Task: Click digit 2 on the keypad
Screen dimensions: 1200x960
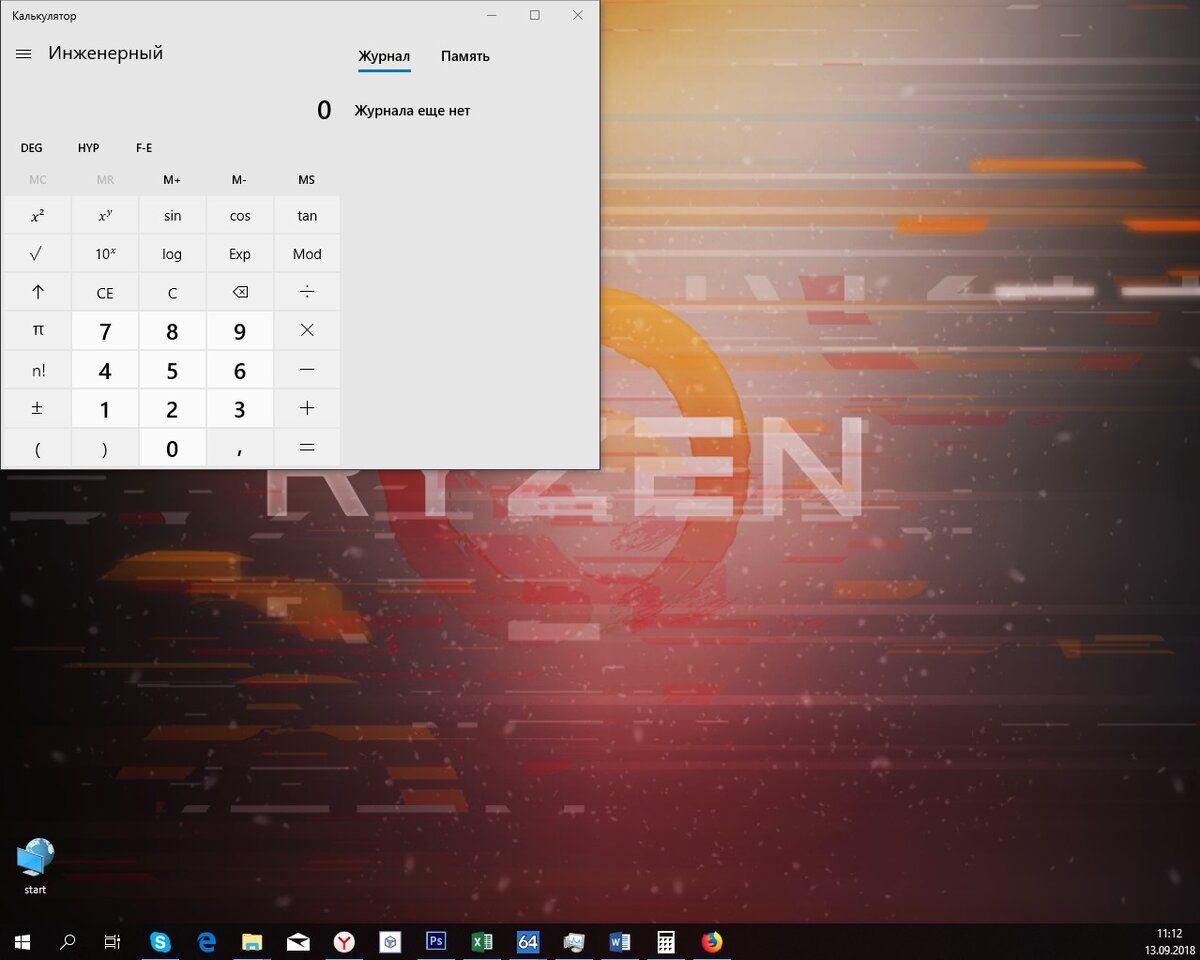Action: click(172, 408)
